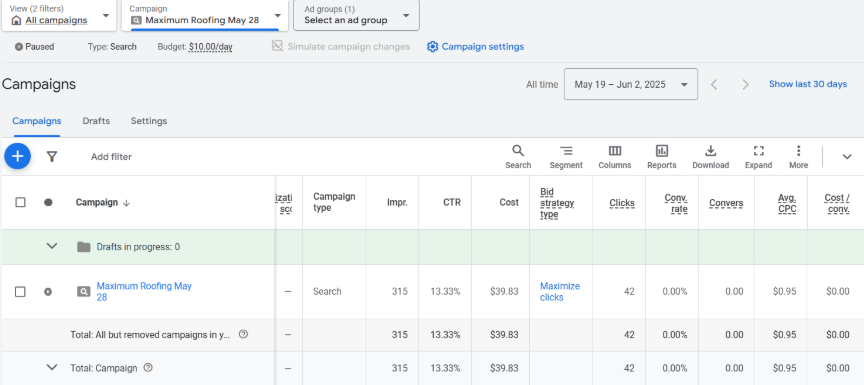Click the Campaign settings gear icon
Viewport: 864px width, 385px height.
pos(433,47)
